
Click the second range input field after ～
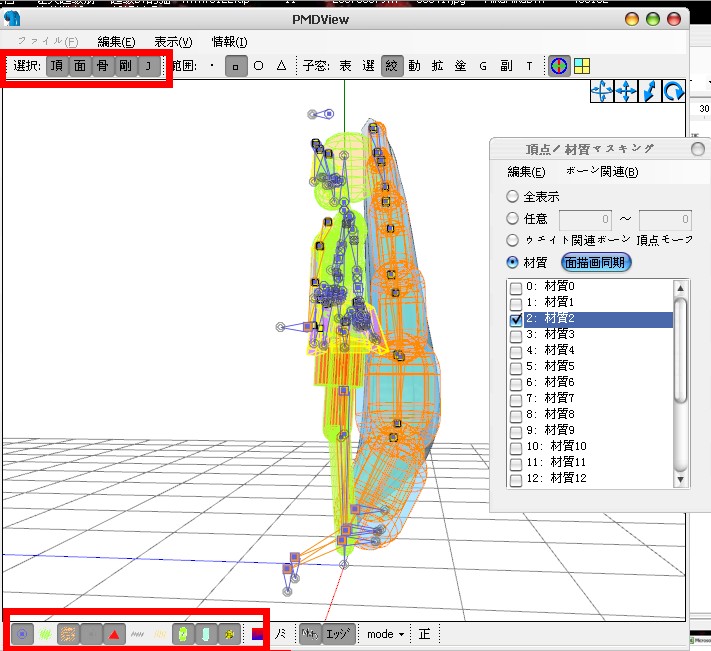665,220
